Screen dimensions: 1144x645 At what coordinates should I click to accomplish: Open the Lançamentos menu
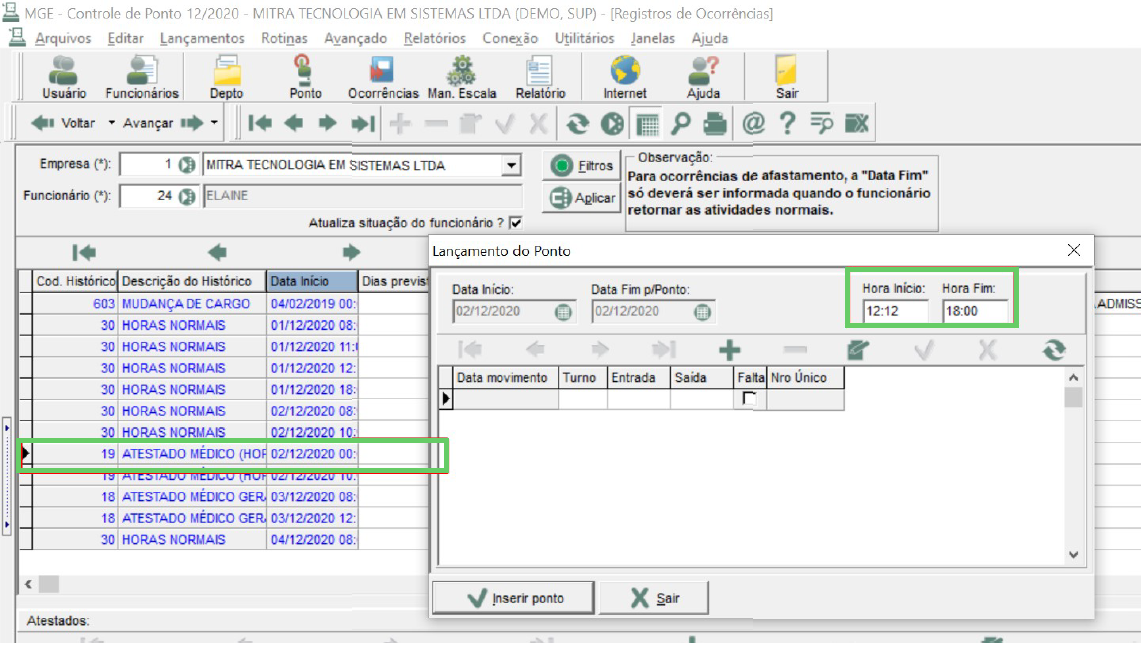pos(202,38)
